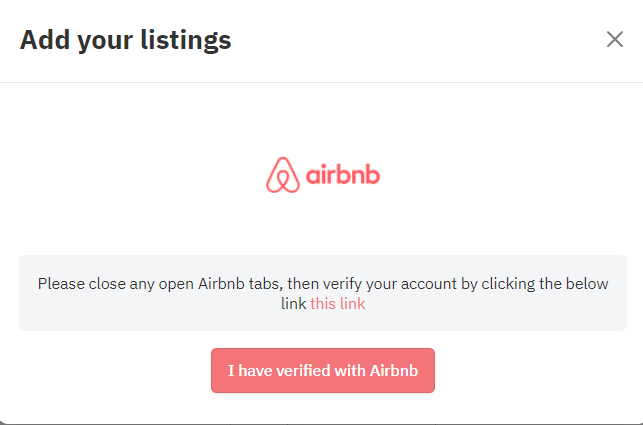Open the pink 'this link' hyperlink

pyautogui.click(x=337, y=304)
